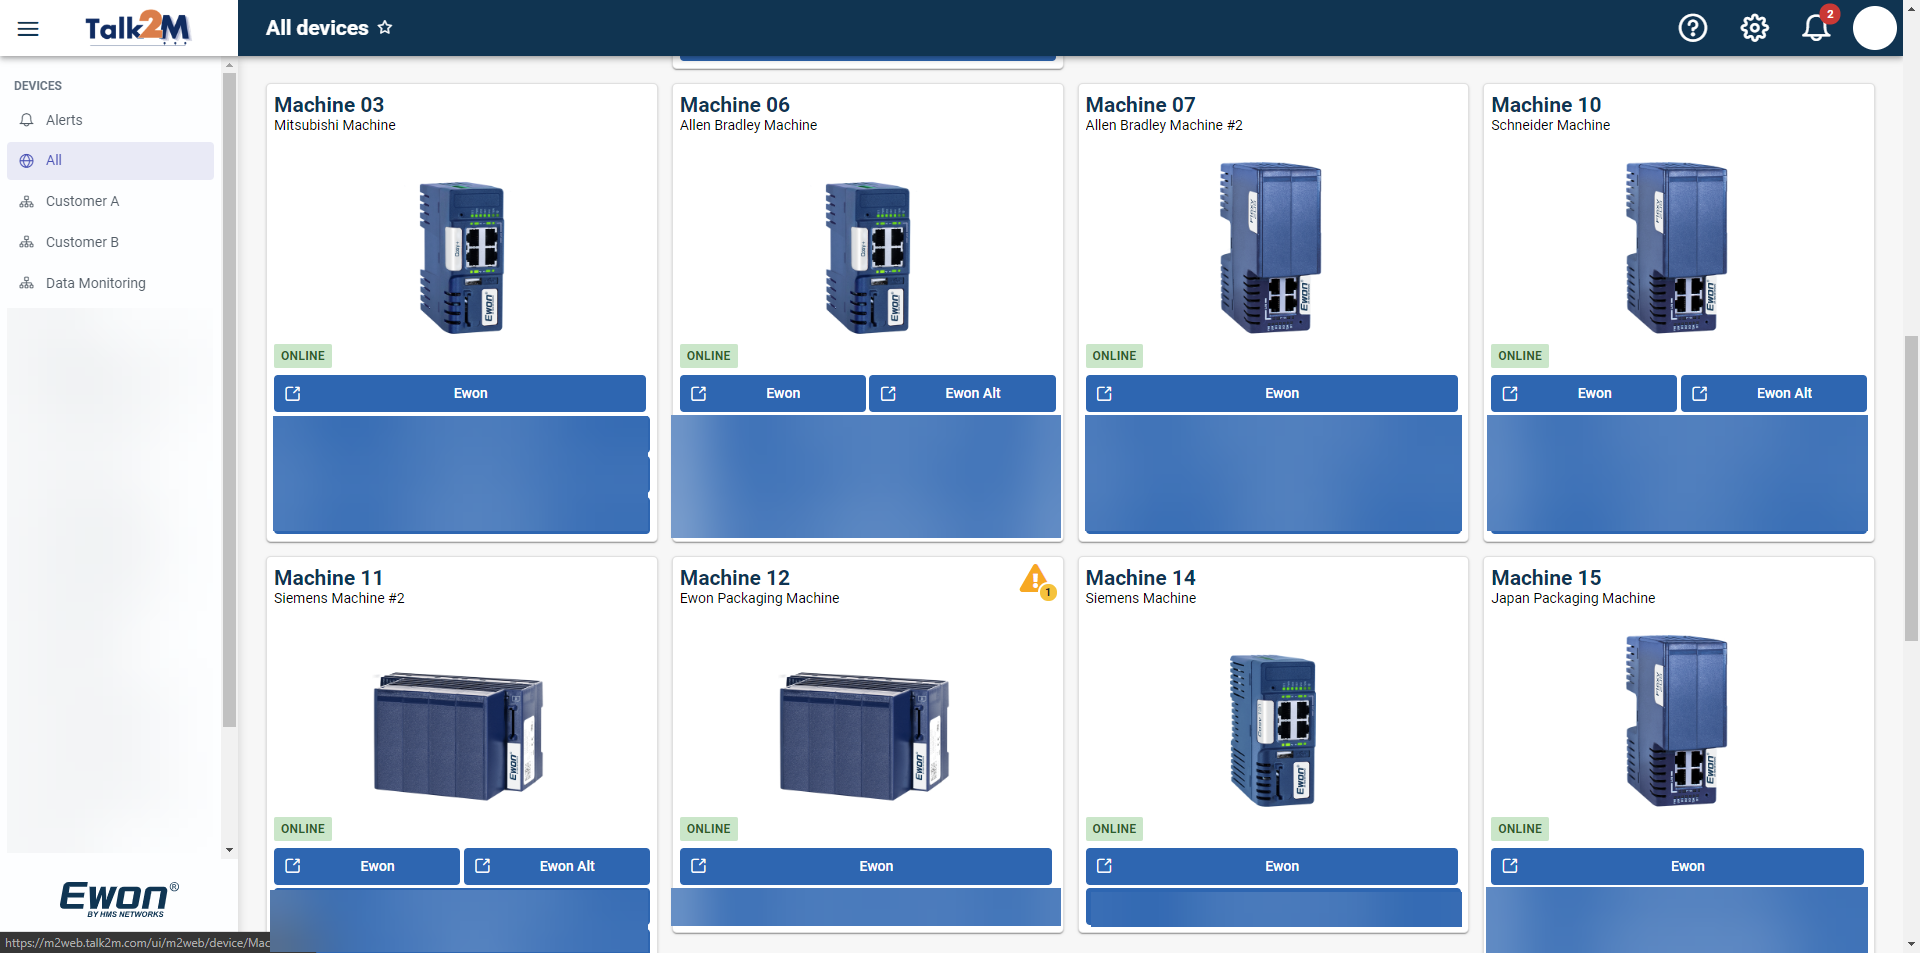Click the Machine 15 title
The image size is (1920, 953).
pyautogui.click(x=1546, y=578)
